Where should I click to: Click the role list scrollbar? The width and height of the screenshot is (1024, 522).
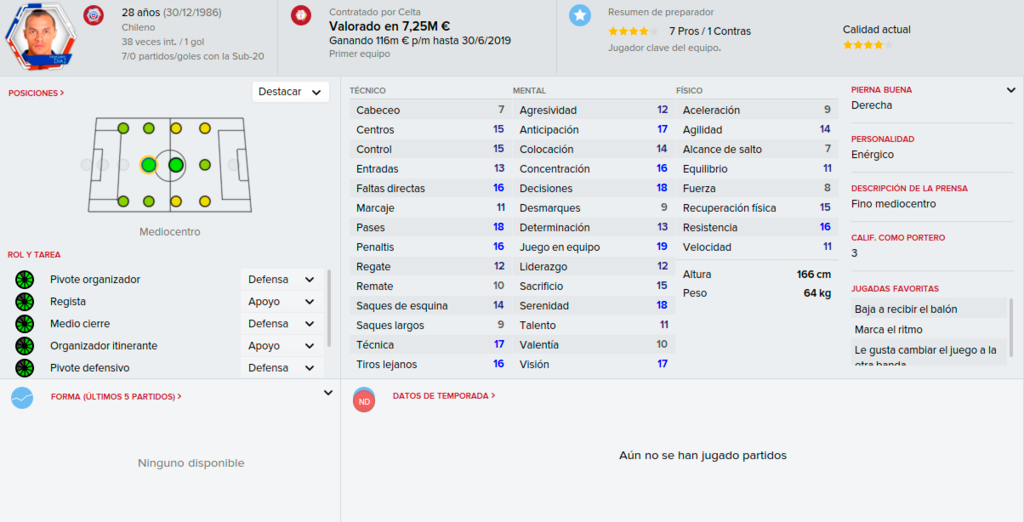[x=328, y=307]
